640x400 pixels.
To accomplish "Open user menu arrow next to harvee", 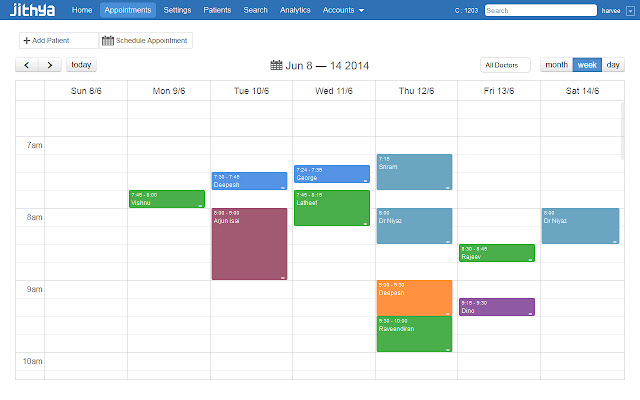I will click(x=630, y=10).
